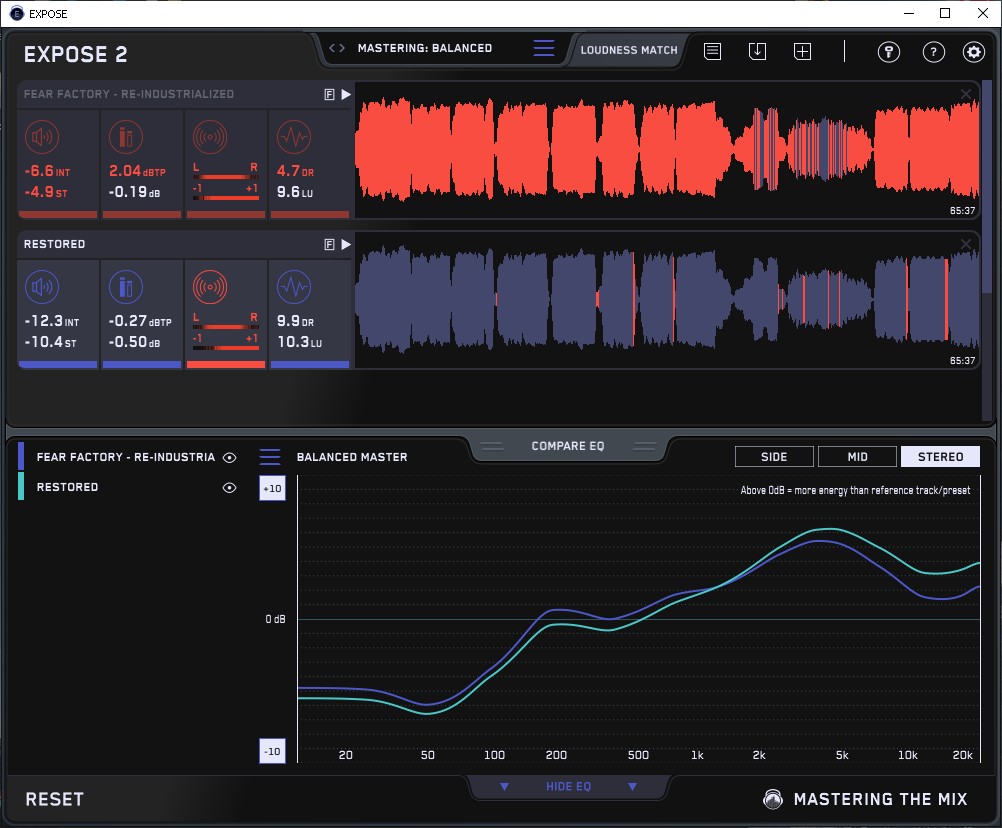Open the Mastering: Balanced preset list menu
Viewport: 1002px width, 828px height.
pyautogui.click(x=543, y=48)
